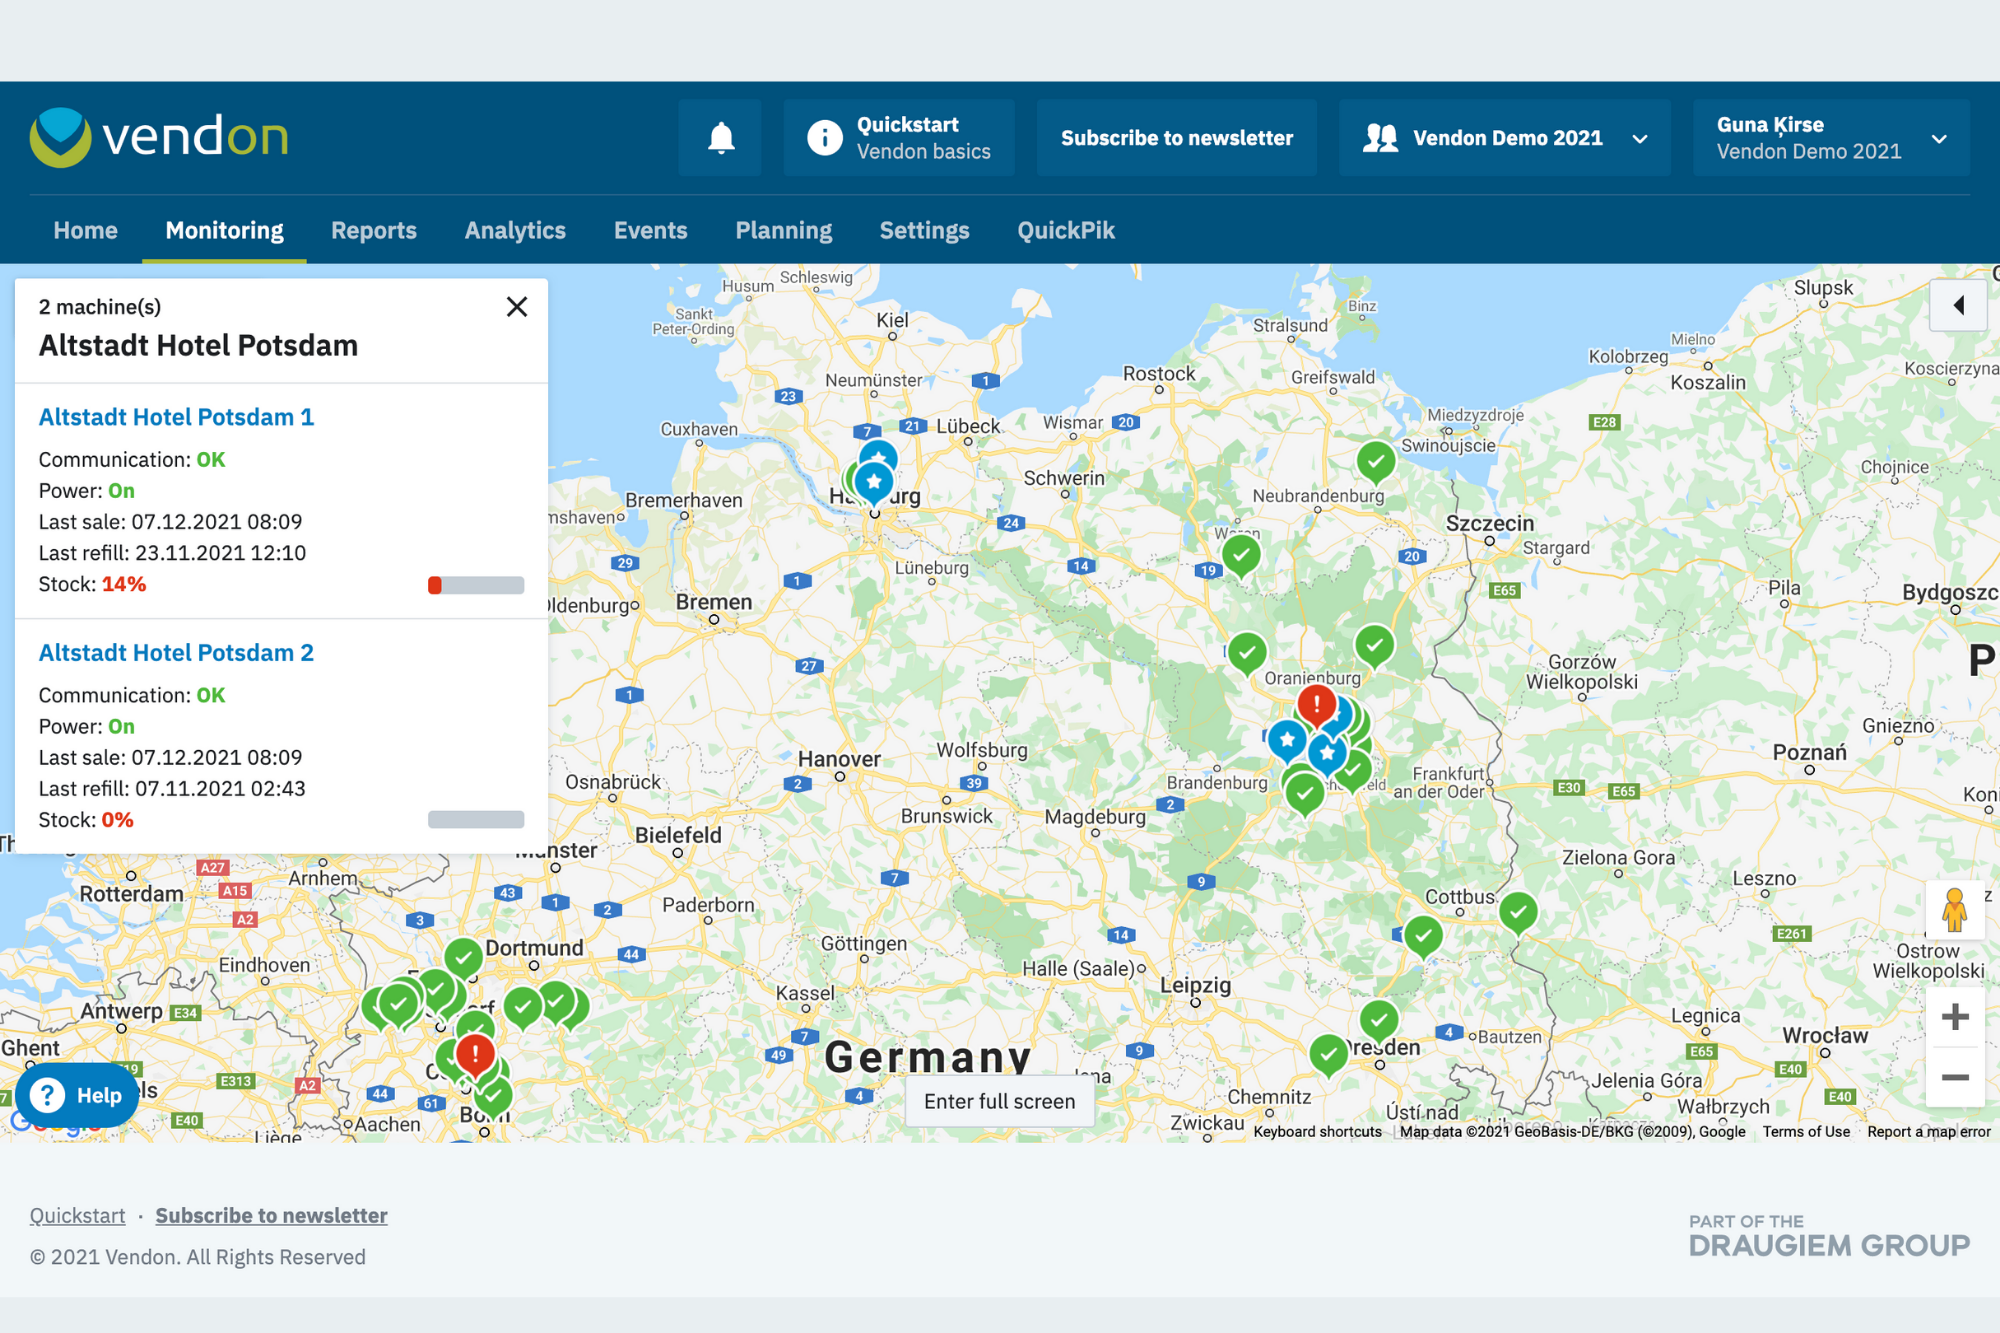Screen dimensions: 2000x1333
Task: Collapse the map side panel arrow
Action: tap(1958, 305)
